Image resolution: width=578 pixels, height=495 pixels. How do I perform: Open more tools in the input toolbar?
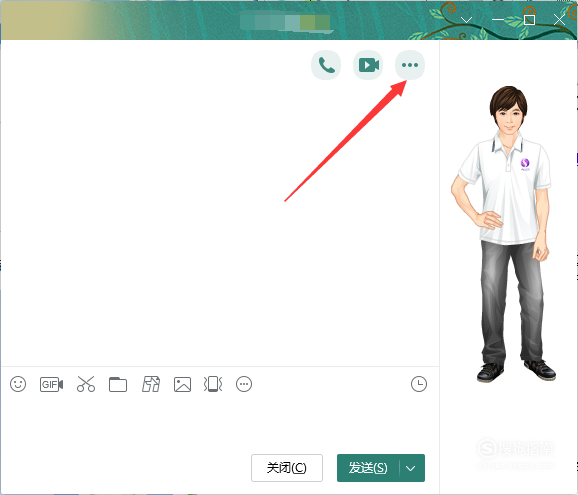pyautogui.click(x=244, y=384)
